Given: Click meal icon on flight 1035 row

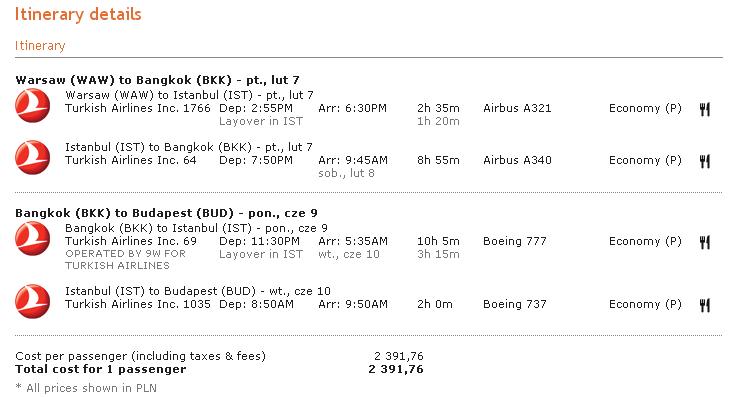Looking at the screenshot, I should pyautogui.click(x=704, y=305).
